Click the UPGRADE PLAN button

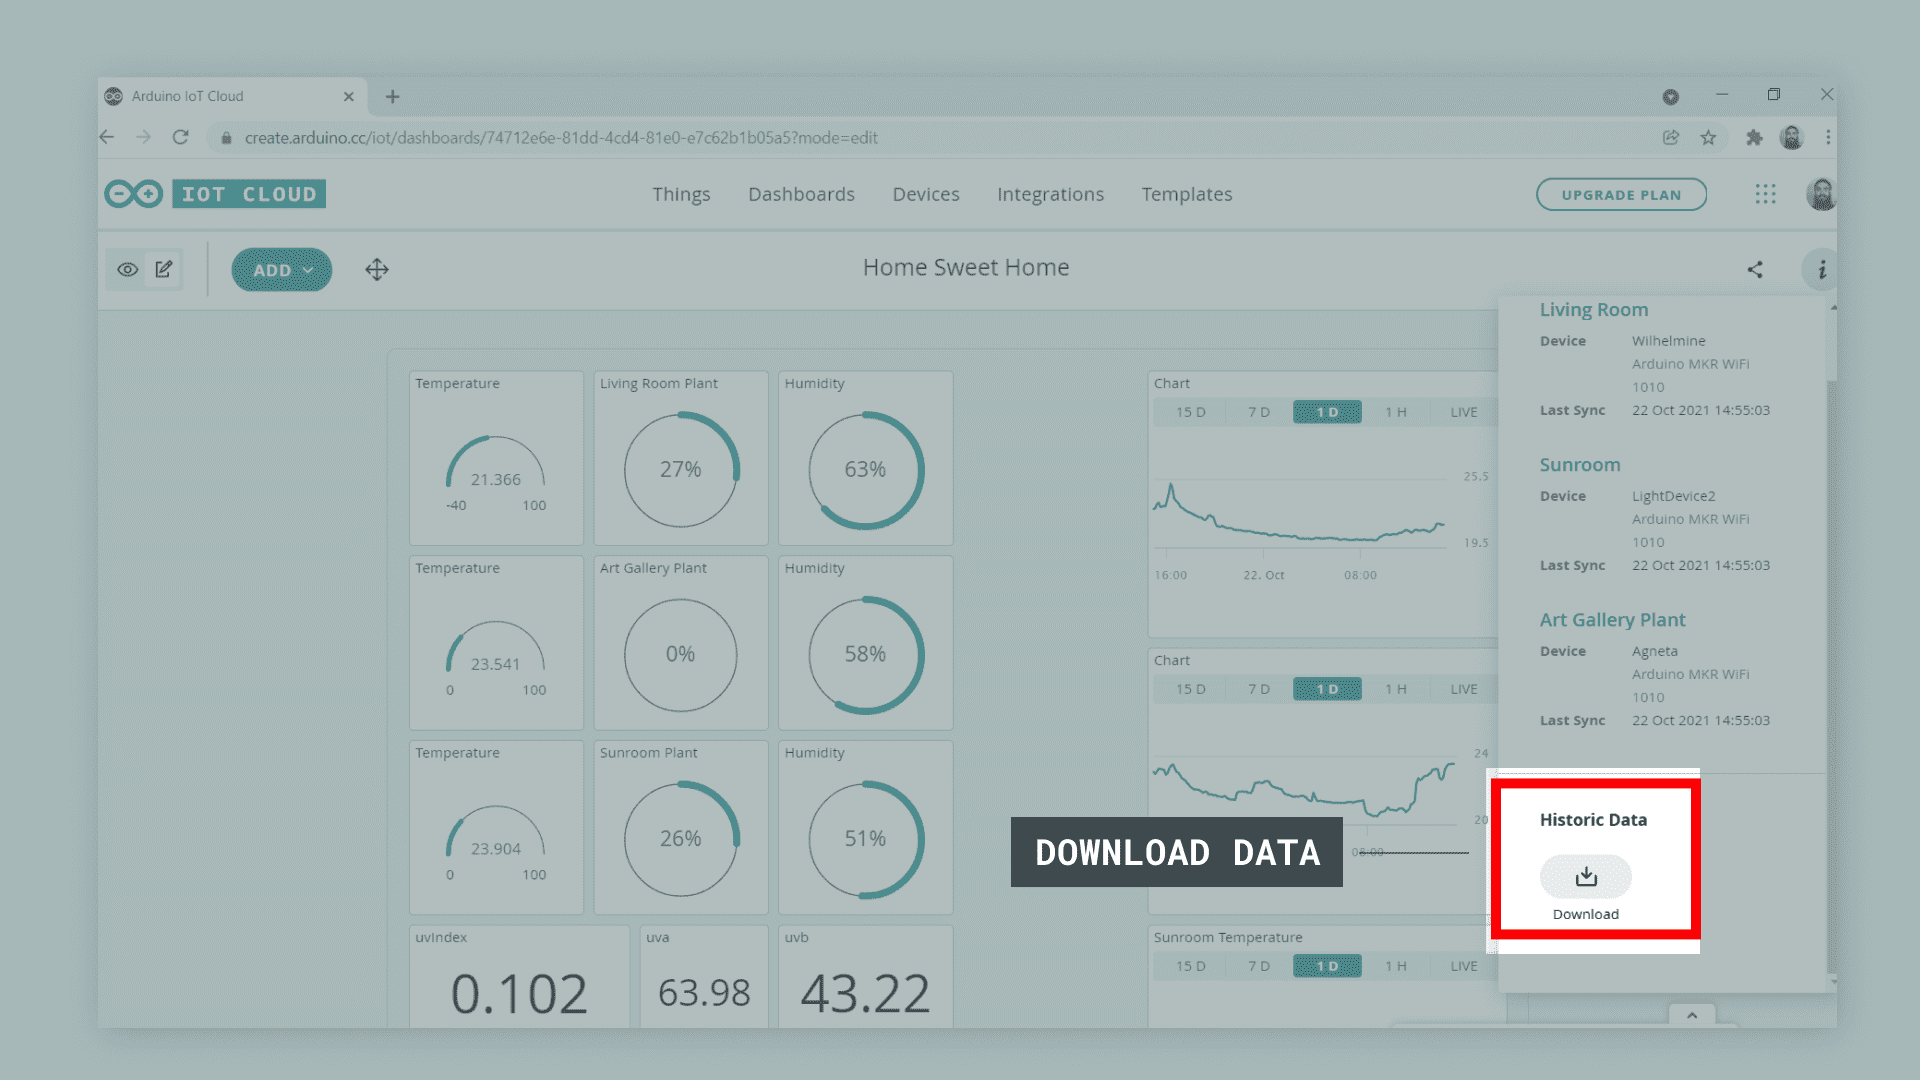pyautogui.click(x=1621, y=195)
